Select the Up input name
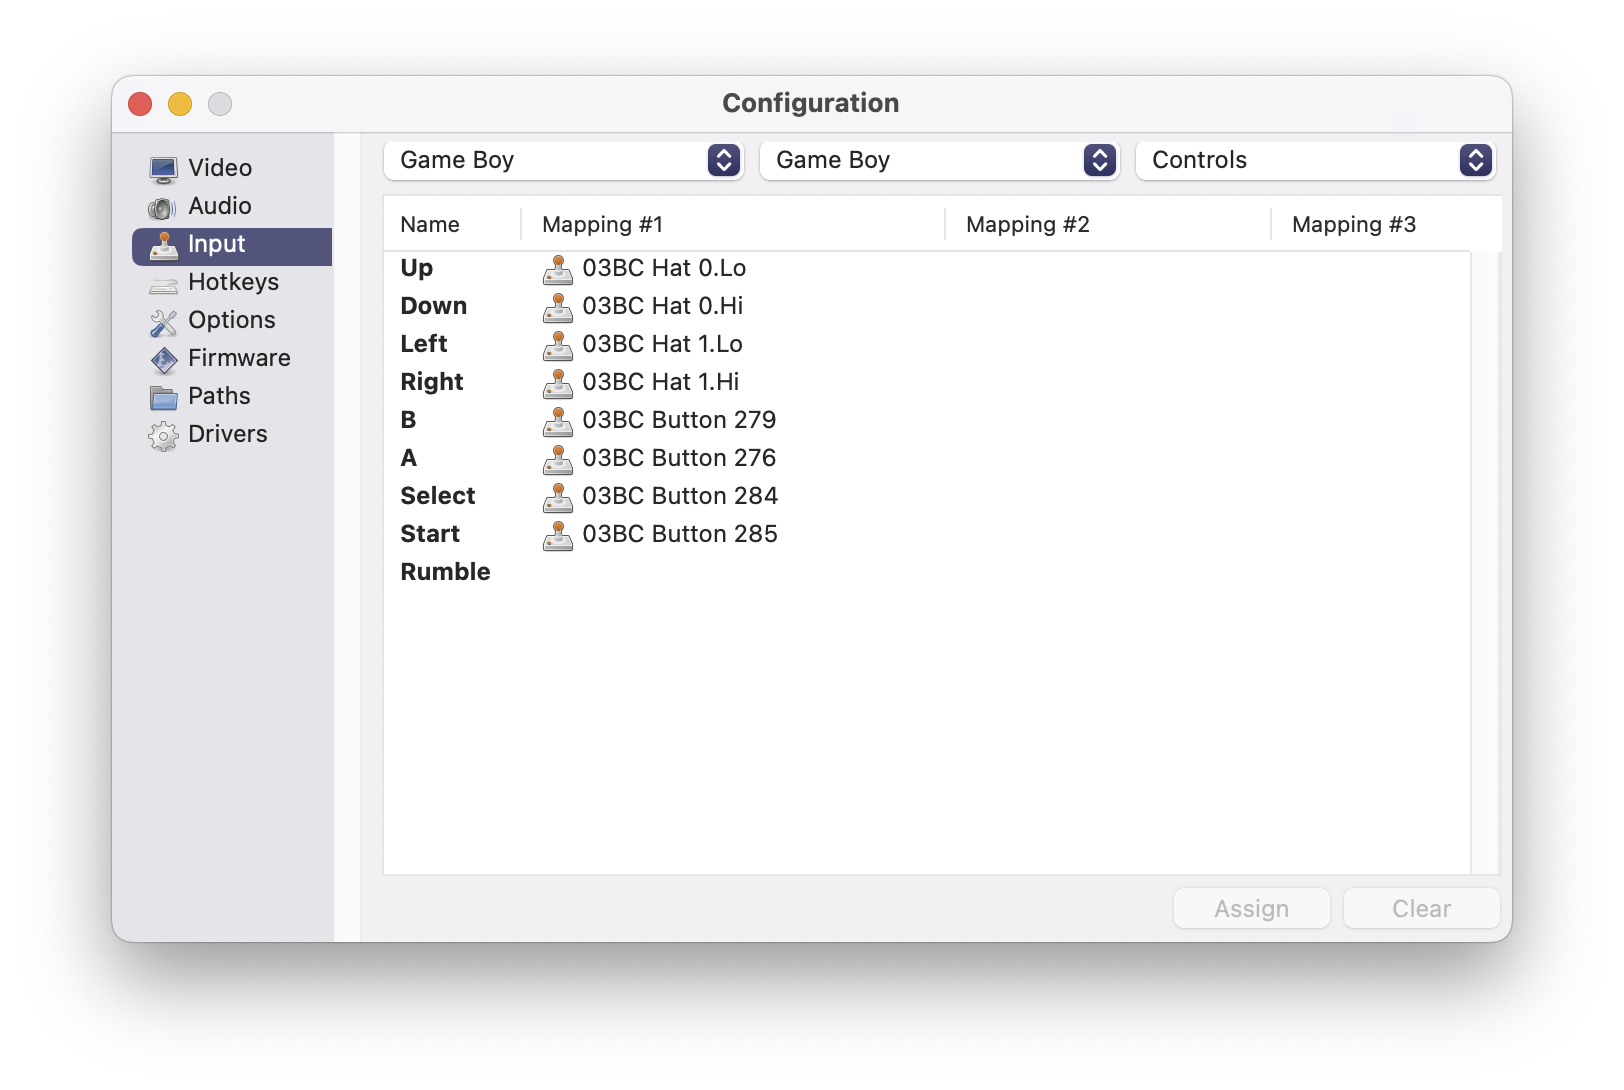The image size is (1624, 1090). click(417, 268)
